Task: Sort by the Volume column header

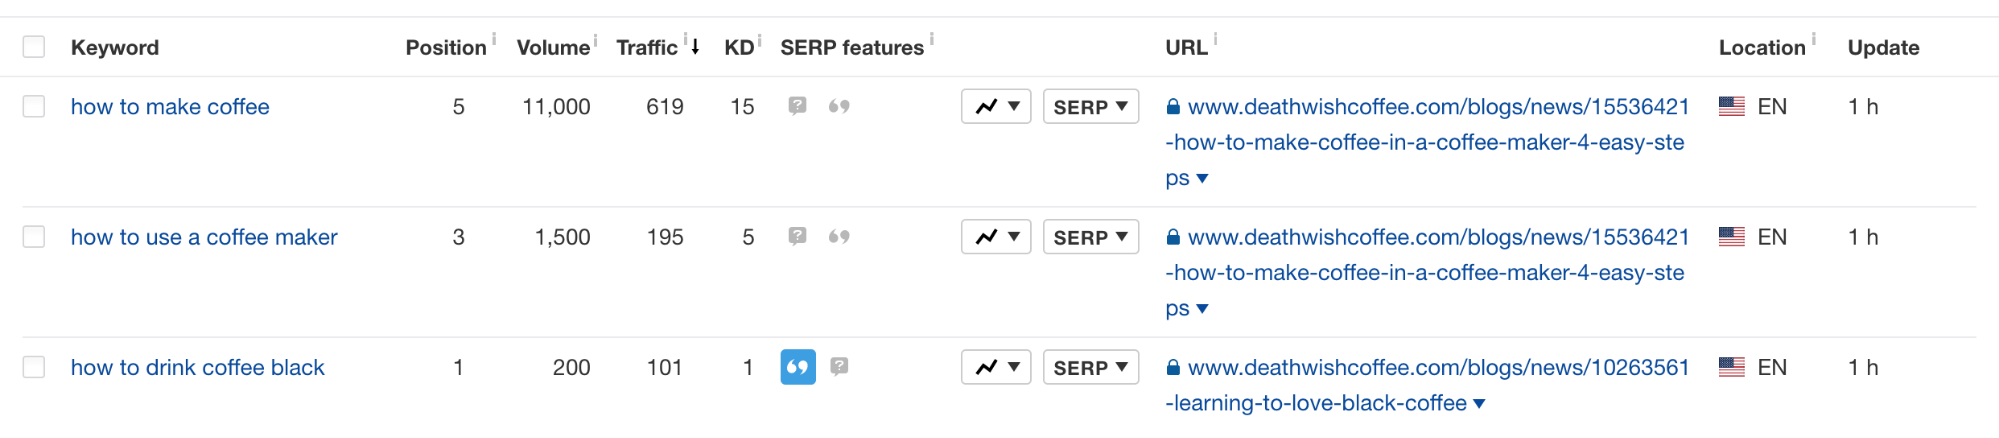Action: pyautogui.click(x=553, y=47)
